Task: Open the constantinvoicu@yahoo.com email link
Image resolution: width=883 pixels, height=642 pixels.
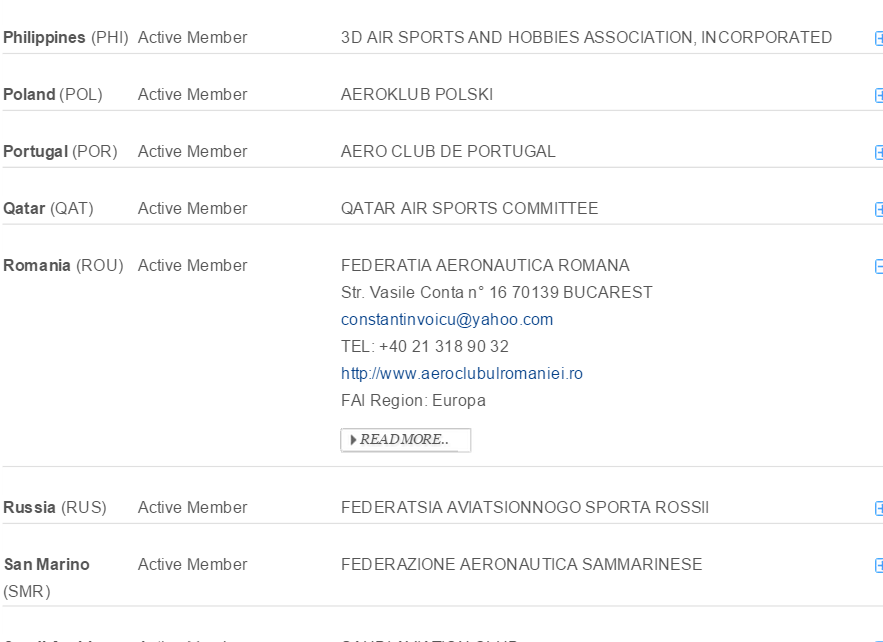Action: pos(447,320)
